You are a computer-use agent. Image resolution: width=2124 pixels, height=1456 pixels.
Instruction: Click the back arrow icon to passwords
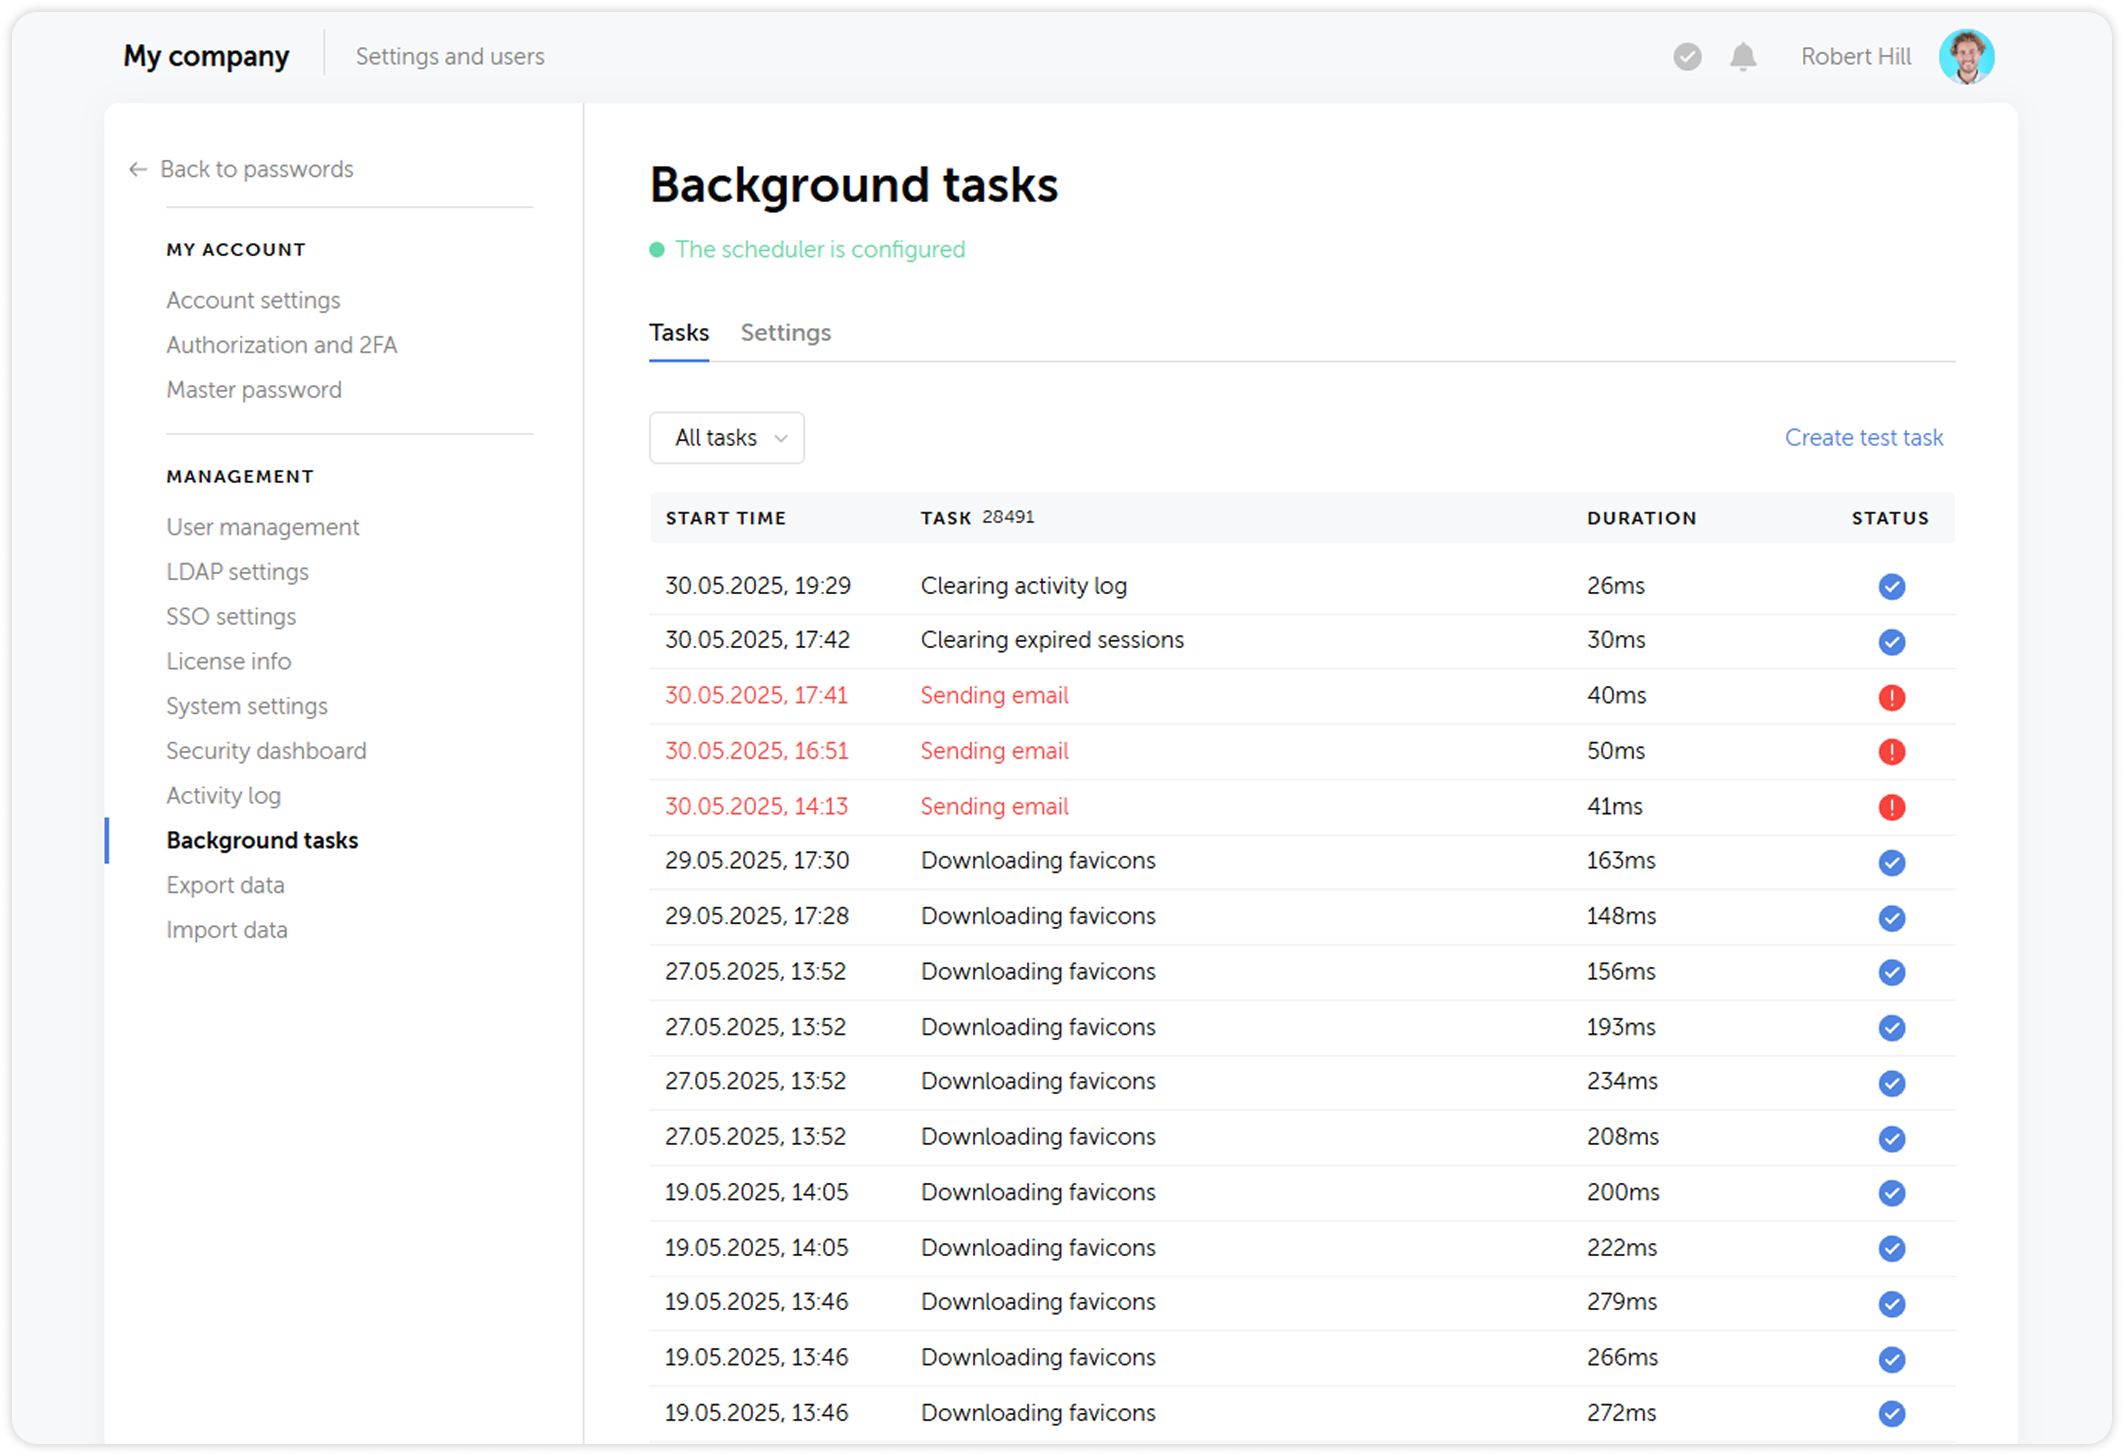(x=138, y=169)
